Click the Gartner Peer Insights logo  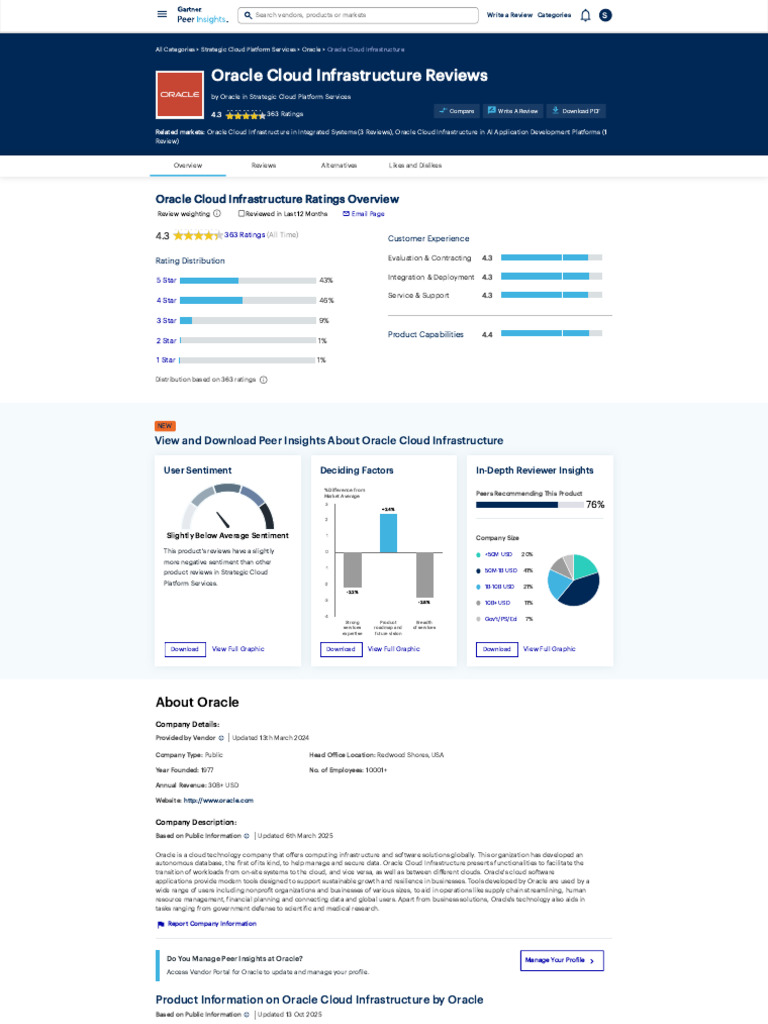tap(202, 14)
